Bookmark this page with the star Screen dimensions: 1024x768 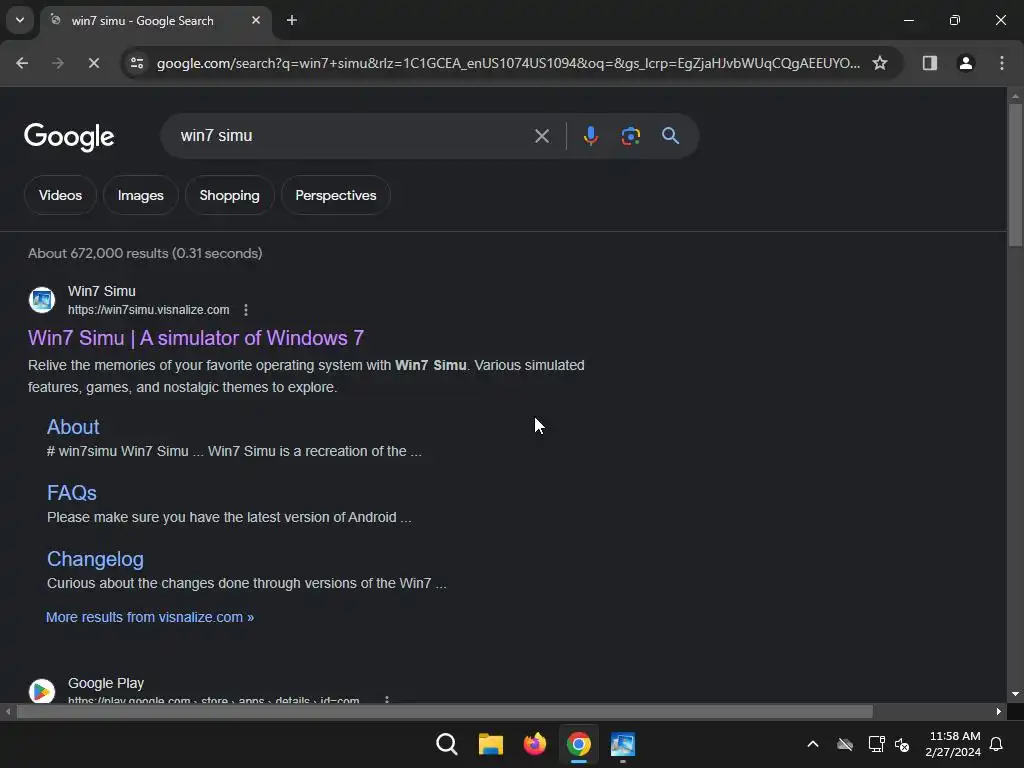tap(880, 63)
